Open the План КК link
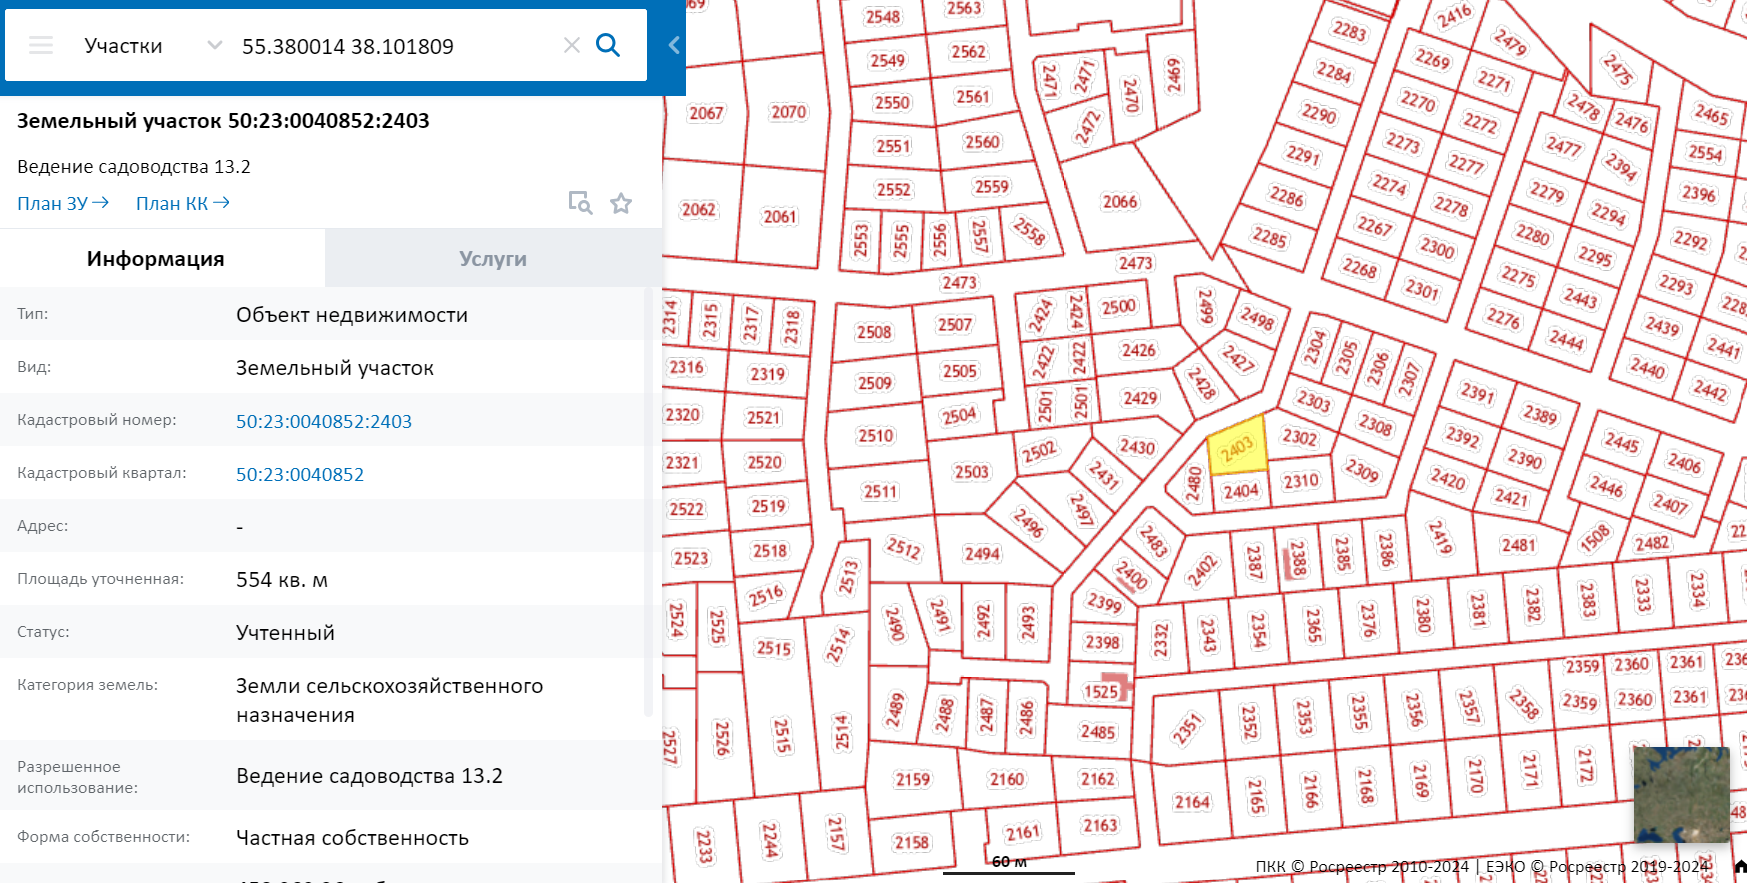 182,203
